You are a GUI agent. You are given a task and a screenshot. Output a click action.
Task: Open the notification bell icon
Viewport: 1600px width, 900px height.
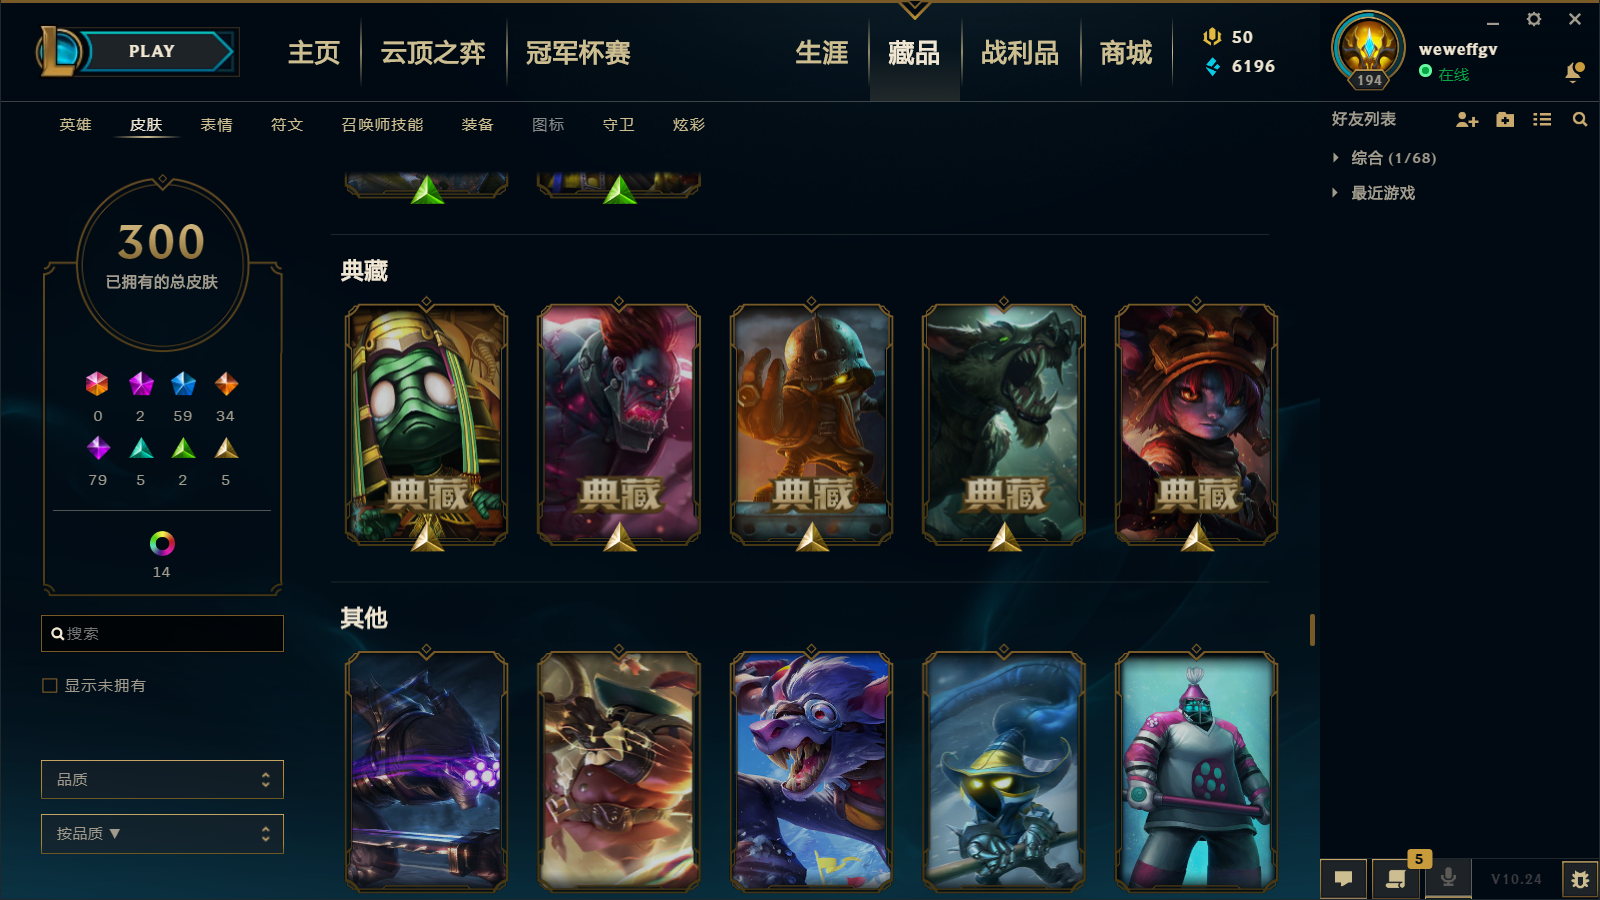1574,72
